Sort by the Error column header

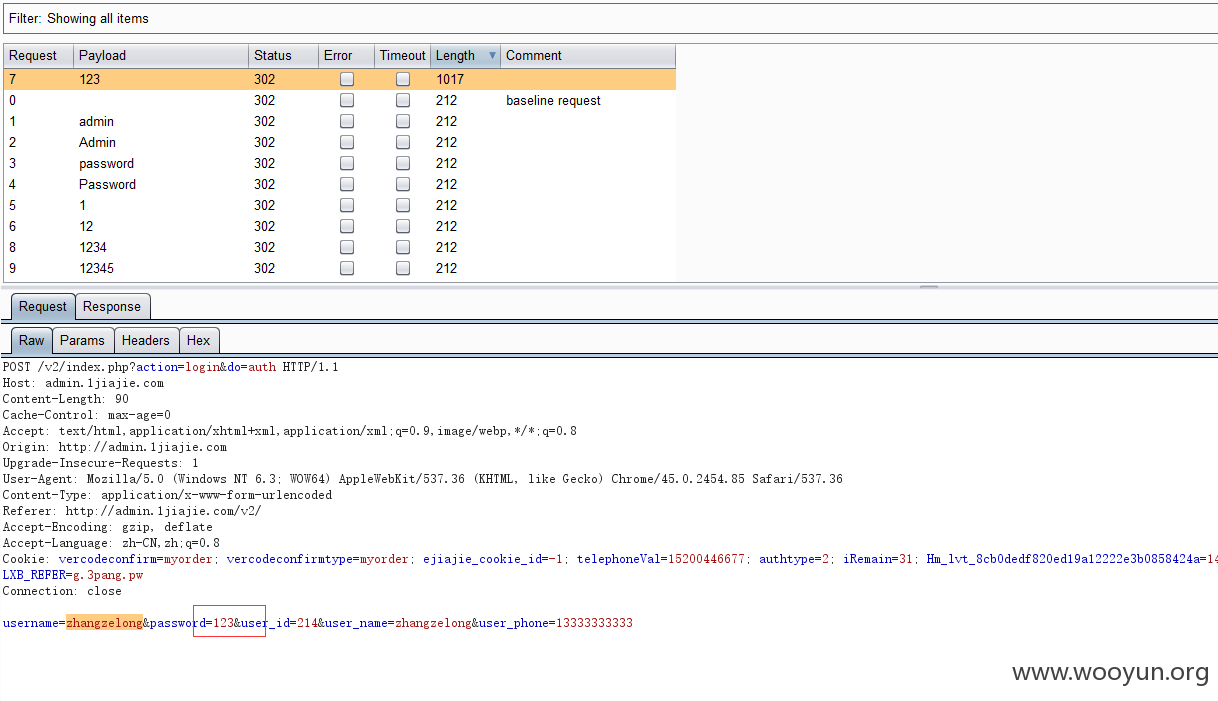point(346,56)
